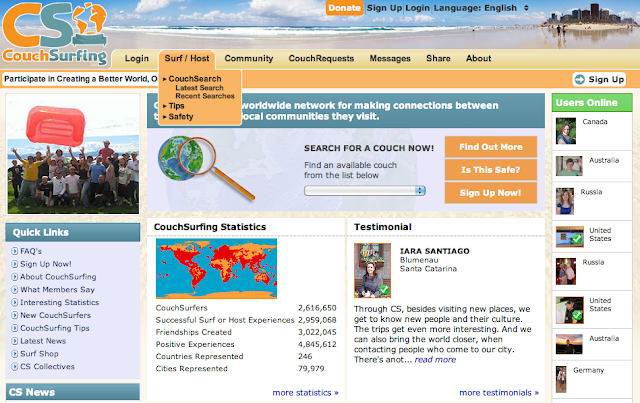
Task: Follow the more statistics link
Action: tap(305, 393)
